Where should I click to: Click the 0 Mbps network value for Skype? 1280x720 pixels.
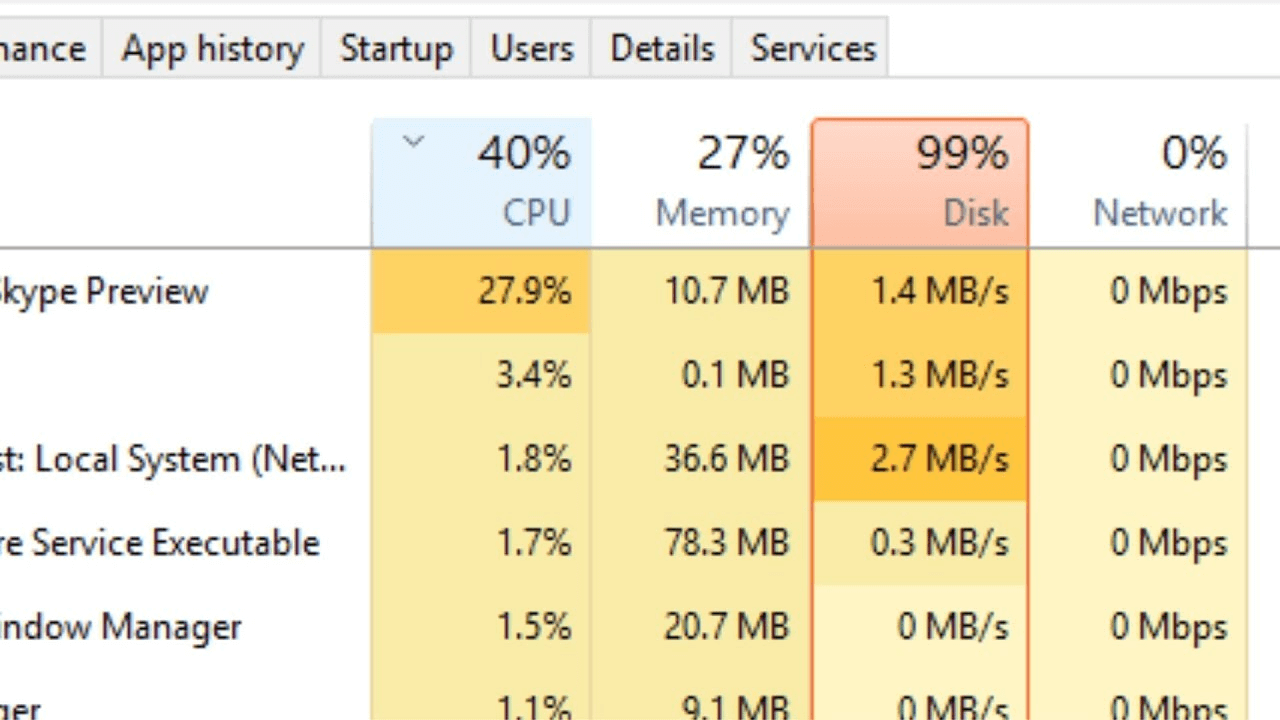point(1168,291)
